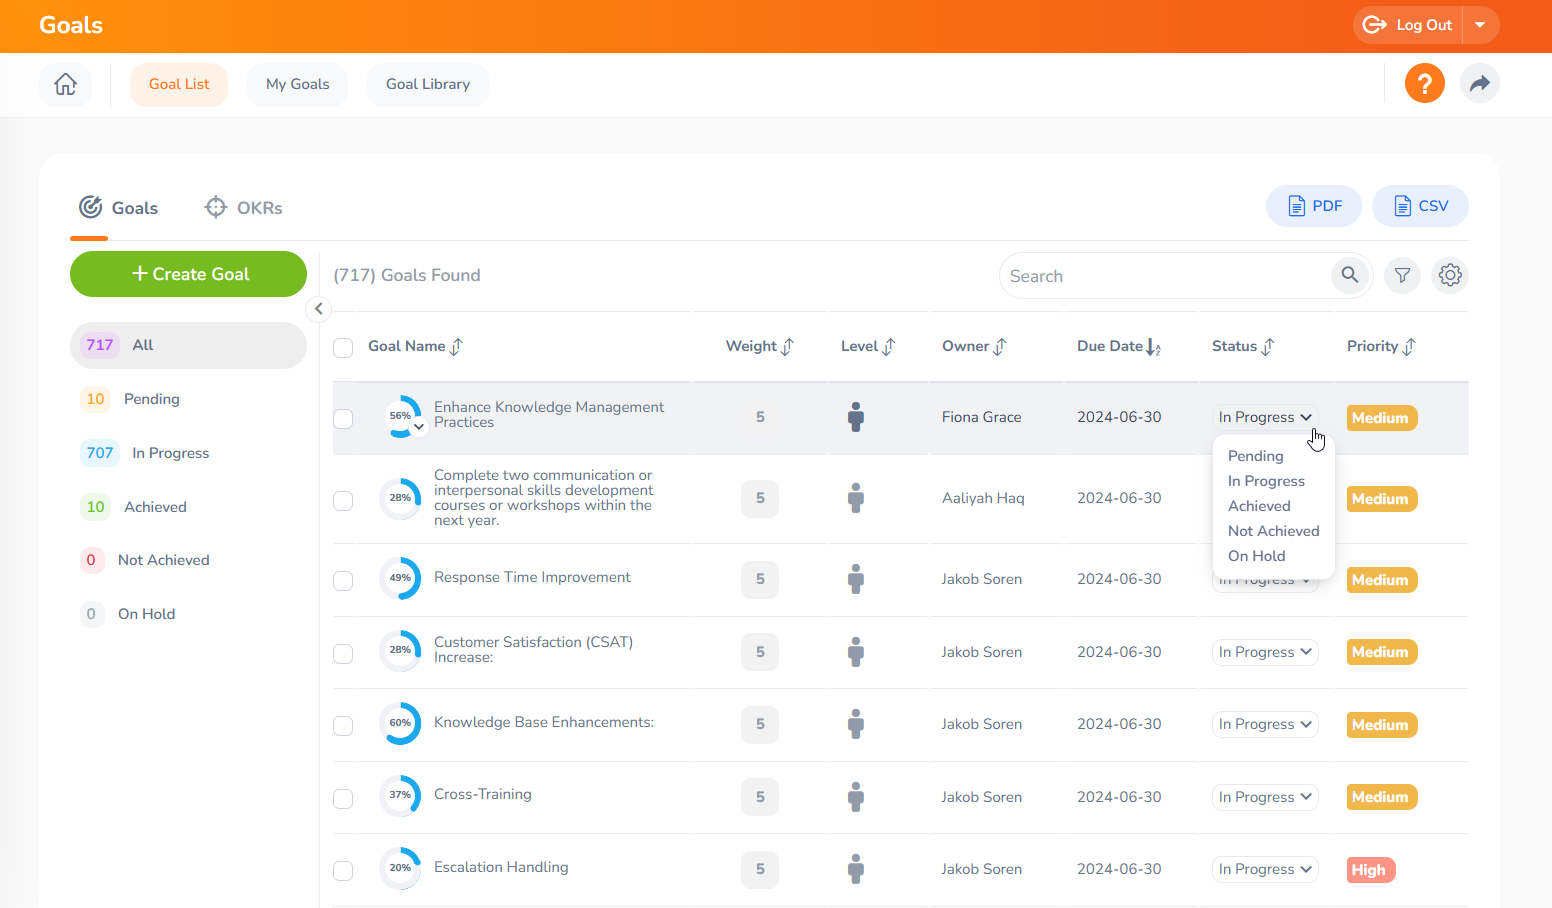
Task: Click the Log Out button
Action: (x=1408, y=25)
